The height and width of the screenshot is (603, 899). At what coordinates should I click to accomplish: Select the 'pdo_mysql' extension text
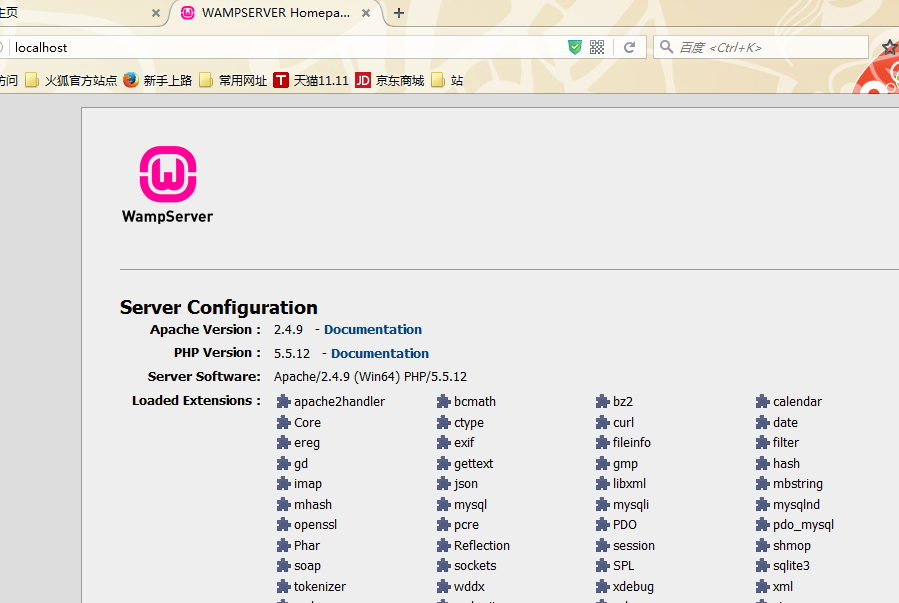(803, 525)
